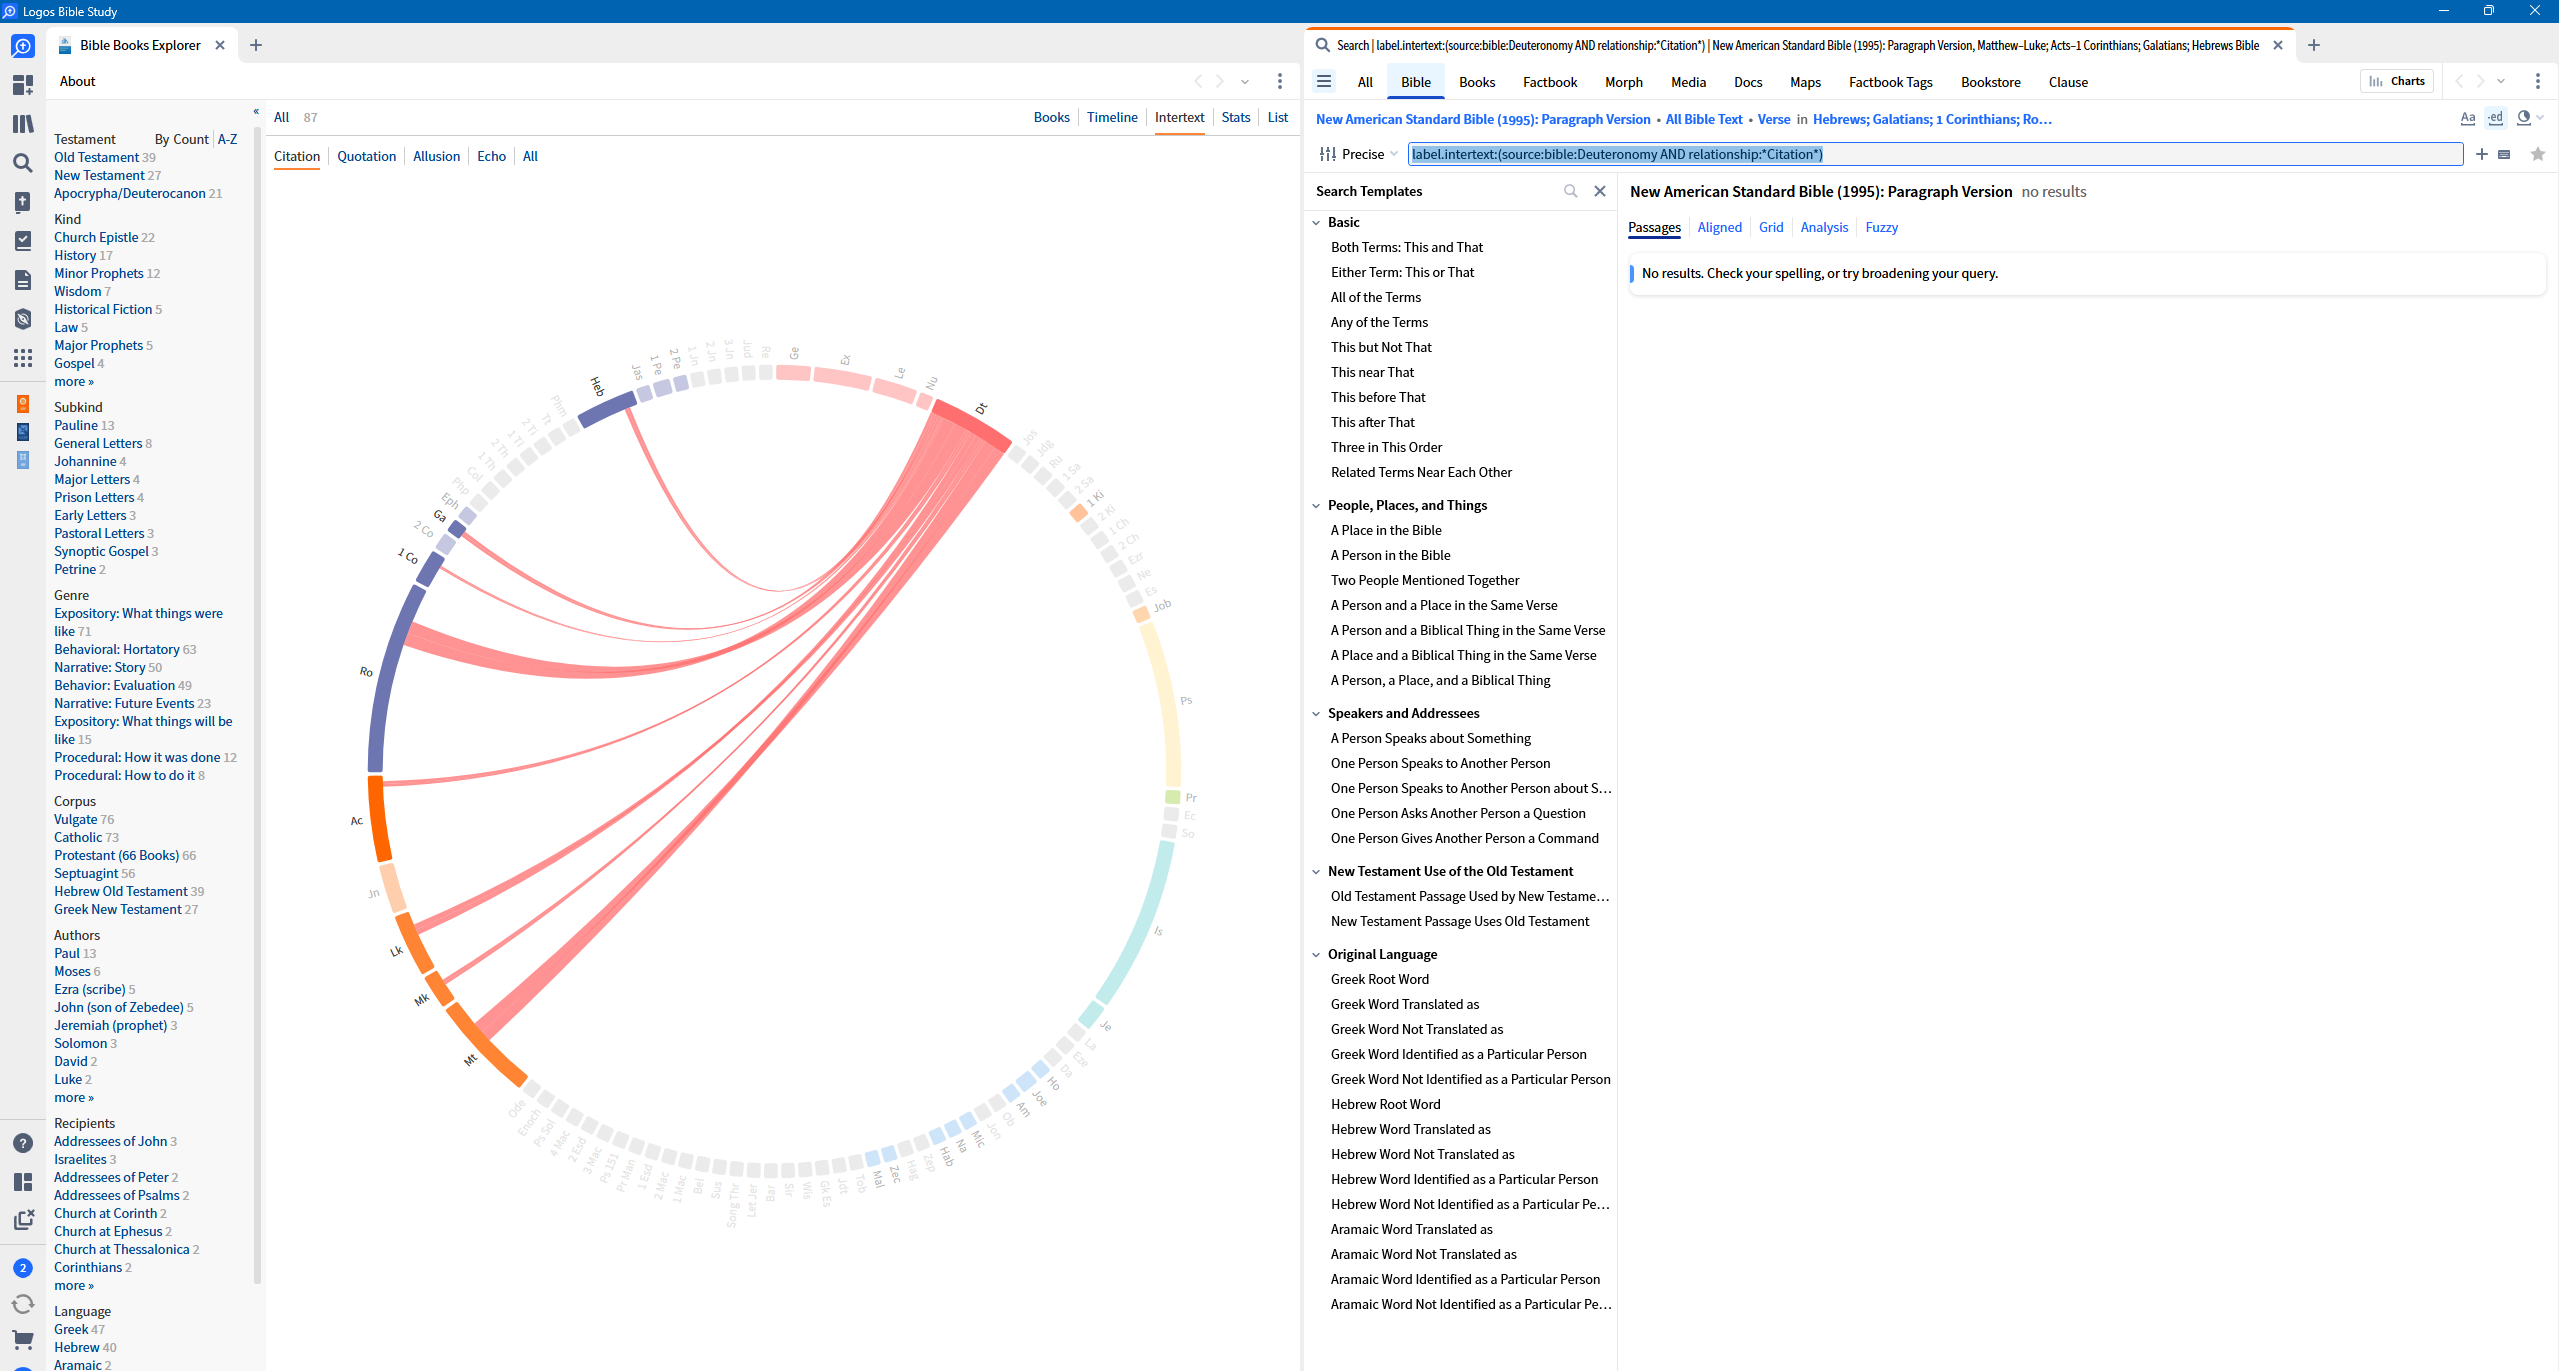Click the Sync refresh icon
The image size is (2559, 1371).
click(22, 1304)
